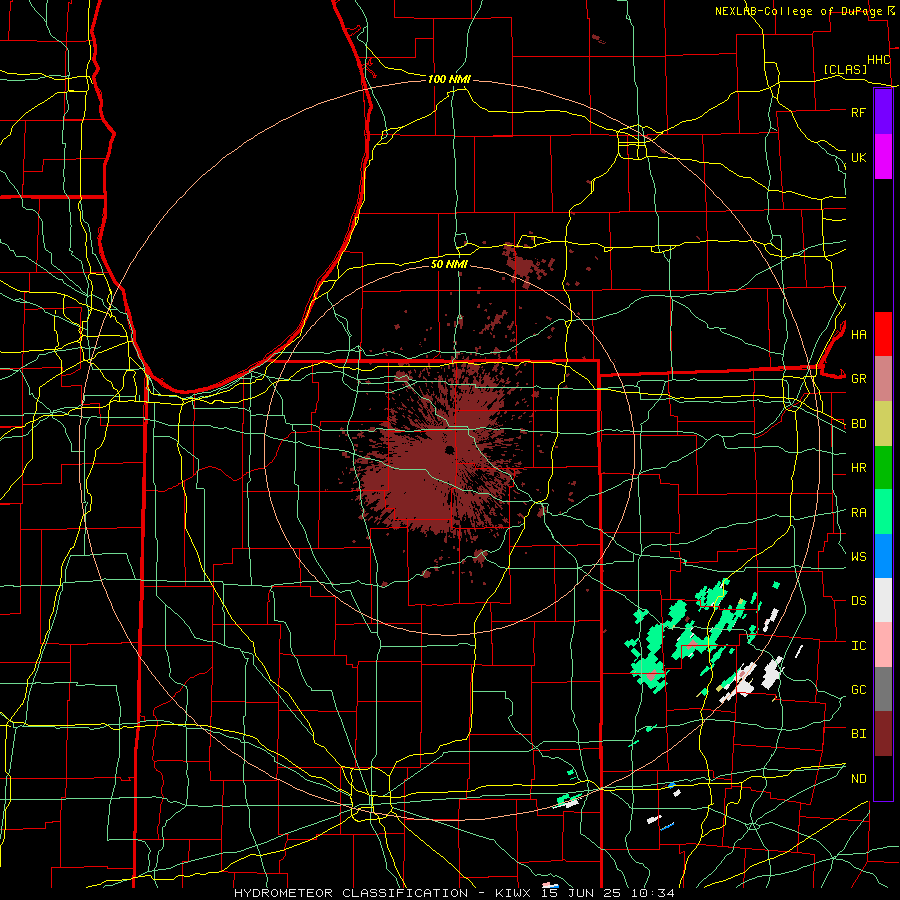
Task: Click the DS legend label
Action: coord(858,601)
